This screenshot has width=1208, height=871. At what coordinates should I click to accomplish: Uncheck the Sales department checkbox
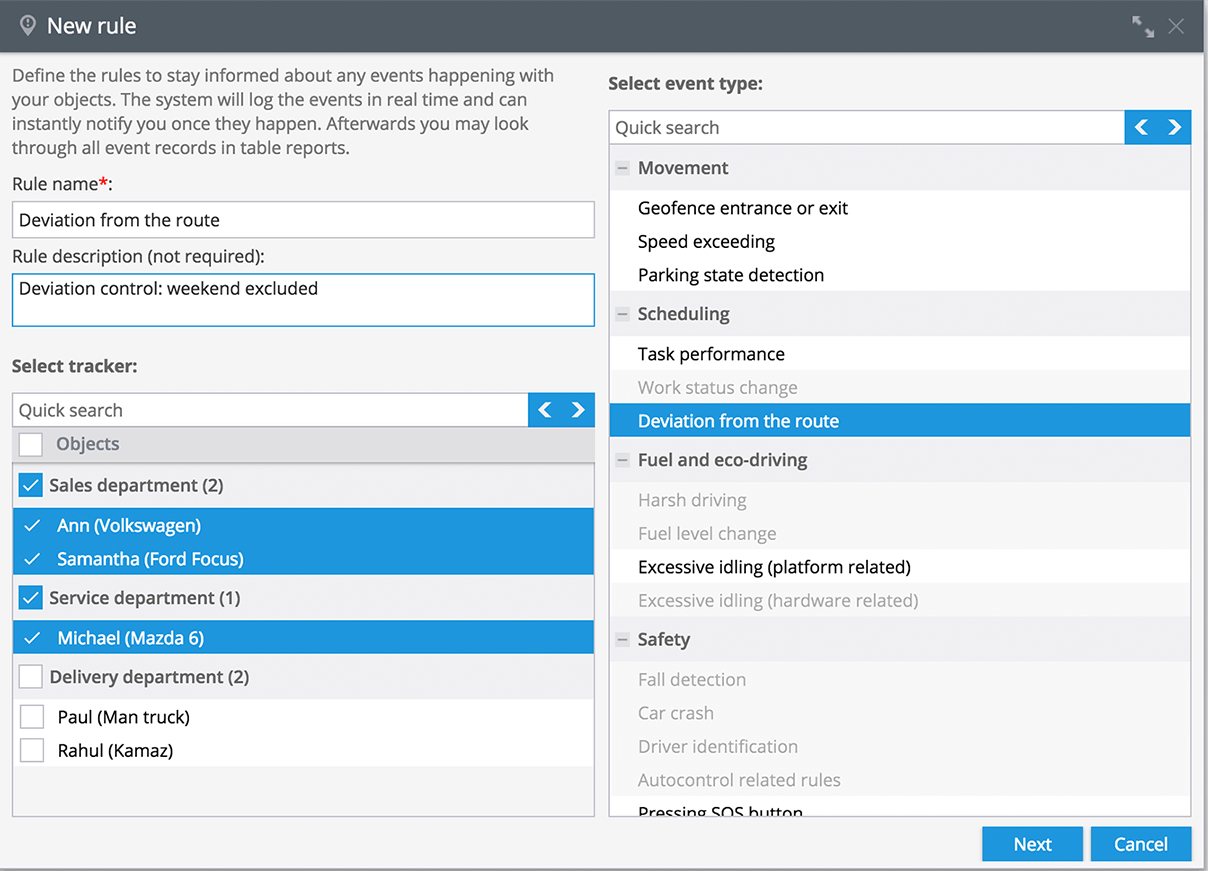click(x=31, y=486)
